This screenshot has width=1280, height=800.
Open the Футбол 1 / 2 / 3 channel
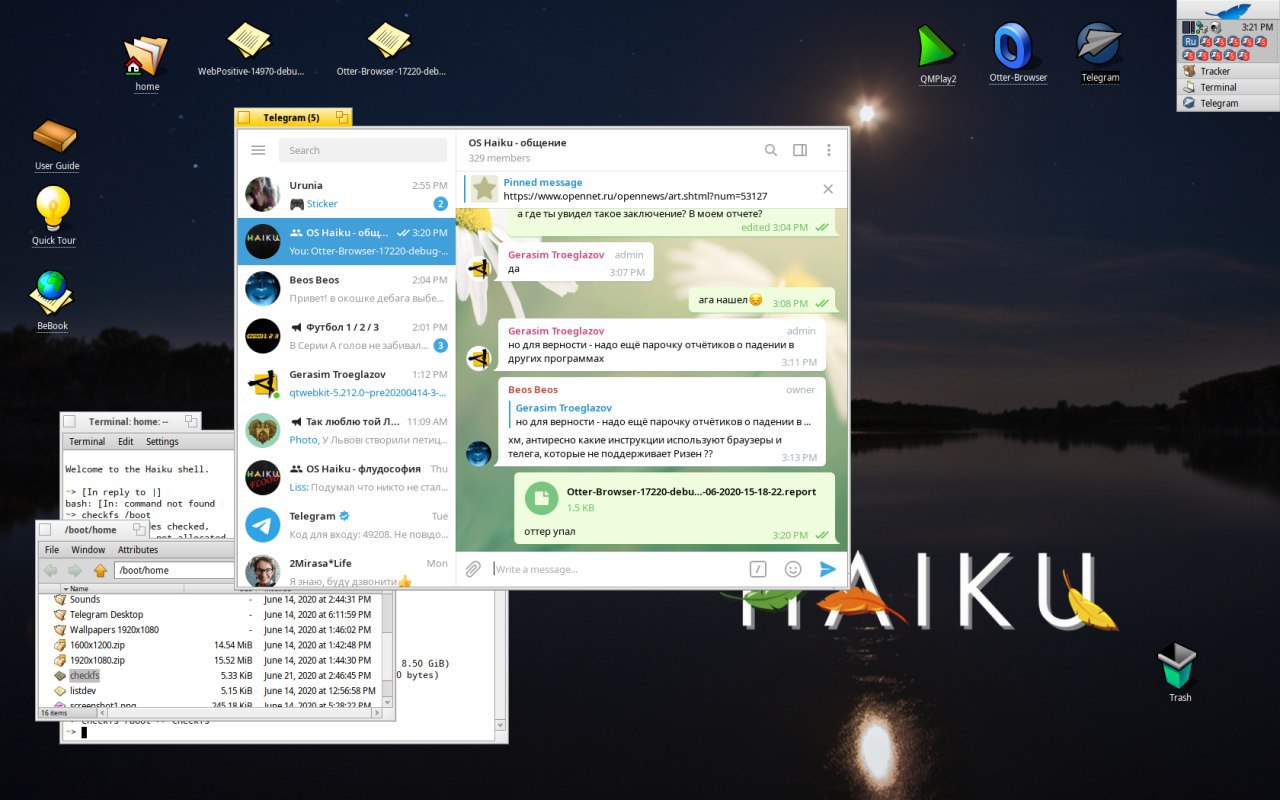pyautogui.click(x=346, y=337)
